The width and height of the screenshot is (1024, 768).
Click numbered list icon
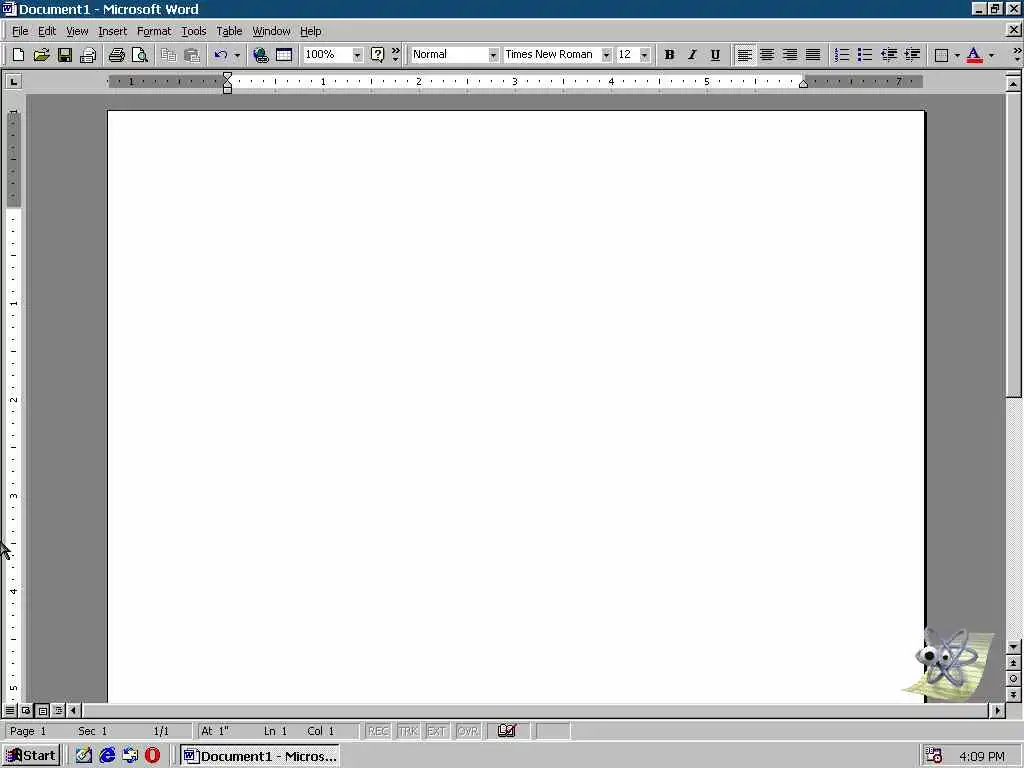(x=842, y=55)
